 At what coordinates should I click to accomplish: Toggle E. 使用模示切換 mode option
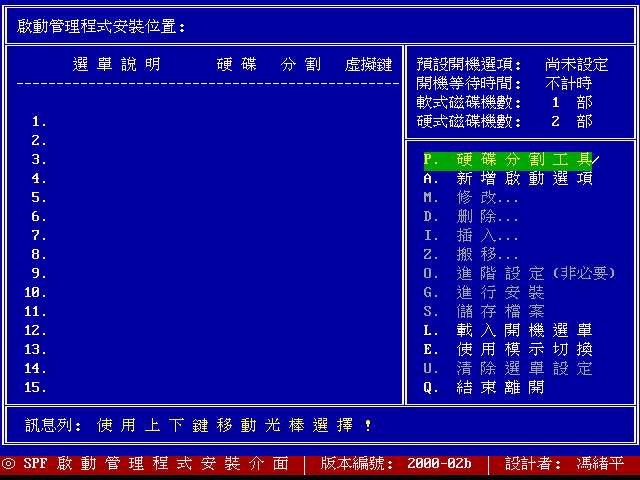tap(507, 349)
